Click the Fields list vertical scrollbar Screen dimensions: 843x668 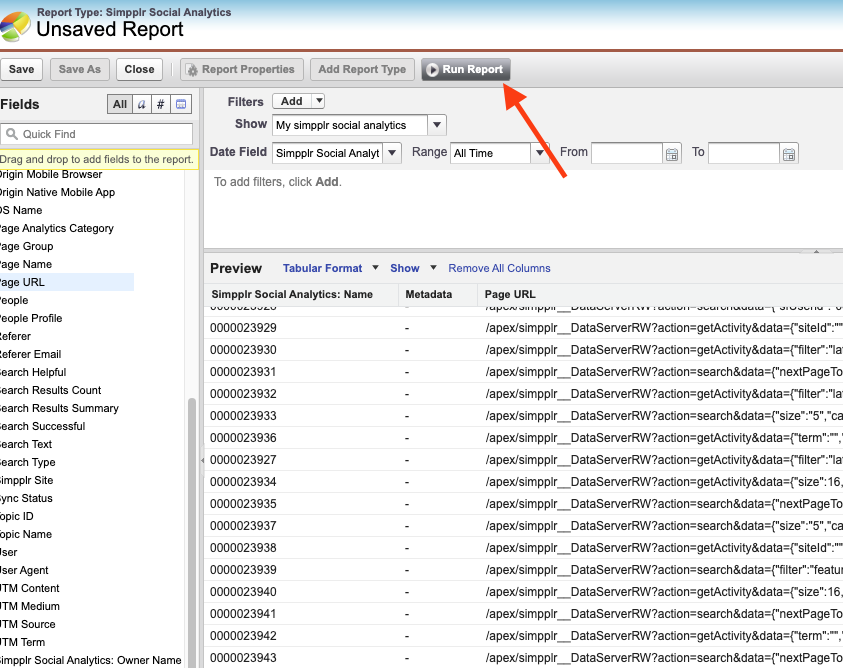tap(191, 532)
